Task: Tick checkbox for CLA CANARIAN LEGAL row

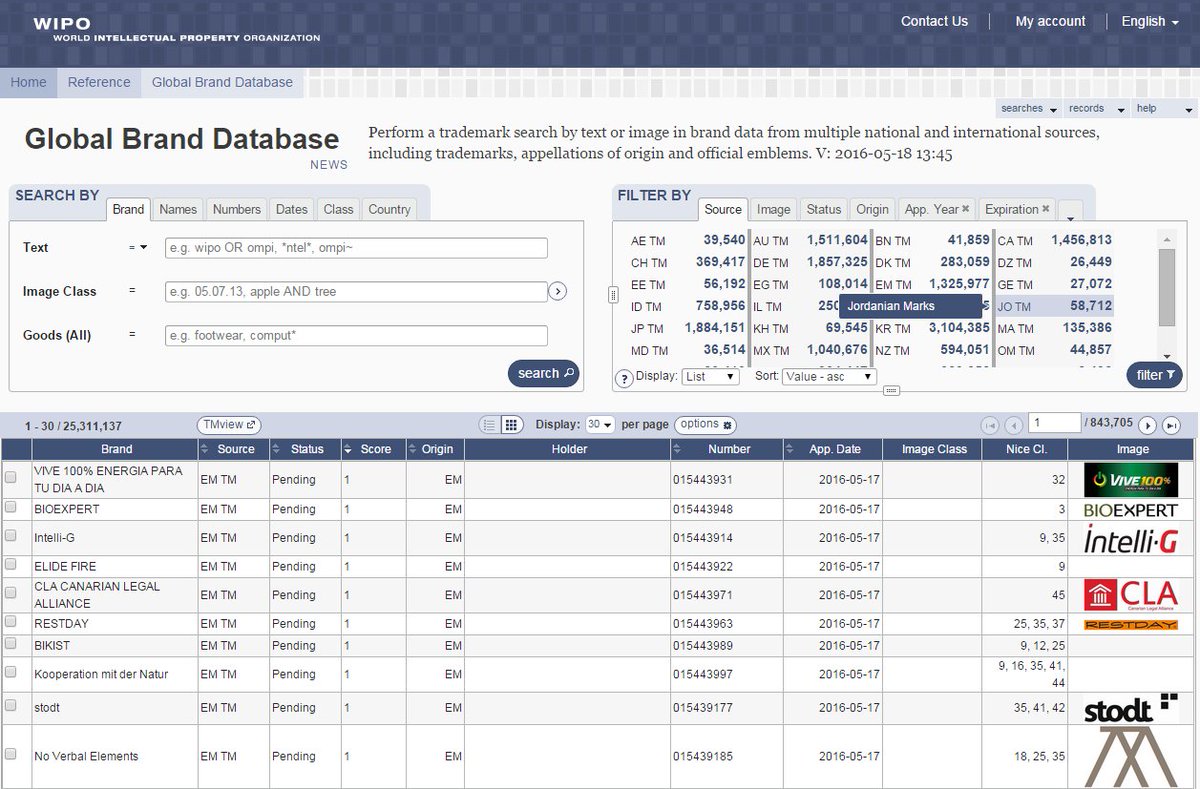Action: click(x=11, y=594)
